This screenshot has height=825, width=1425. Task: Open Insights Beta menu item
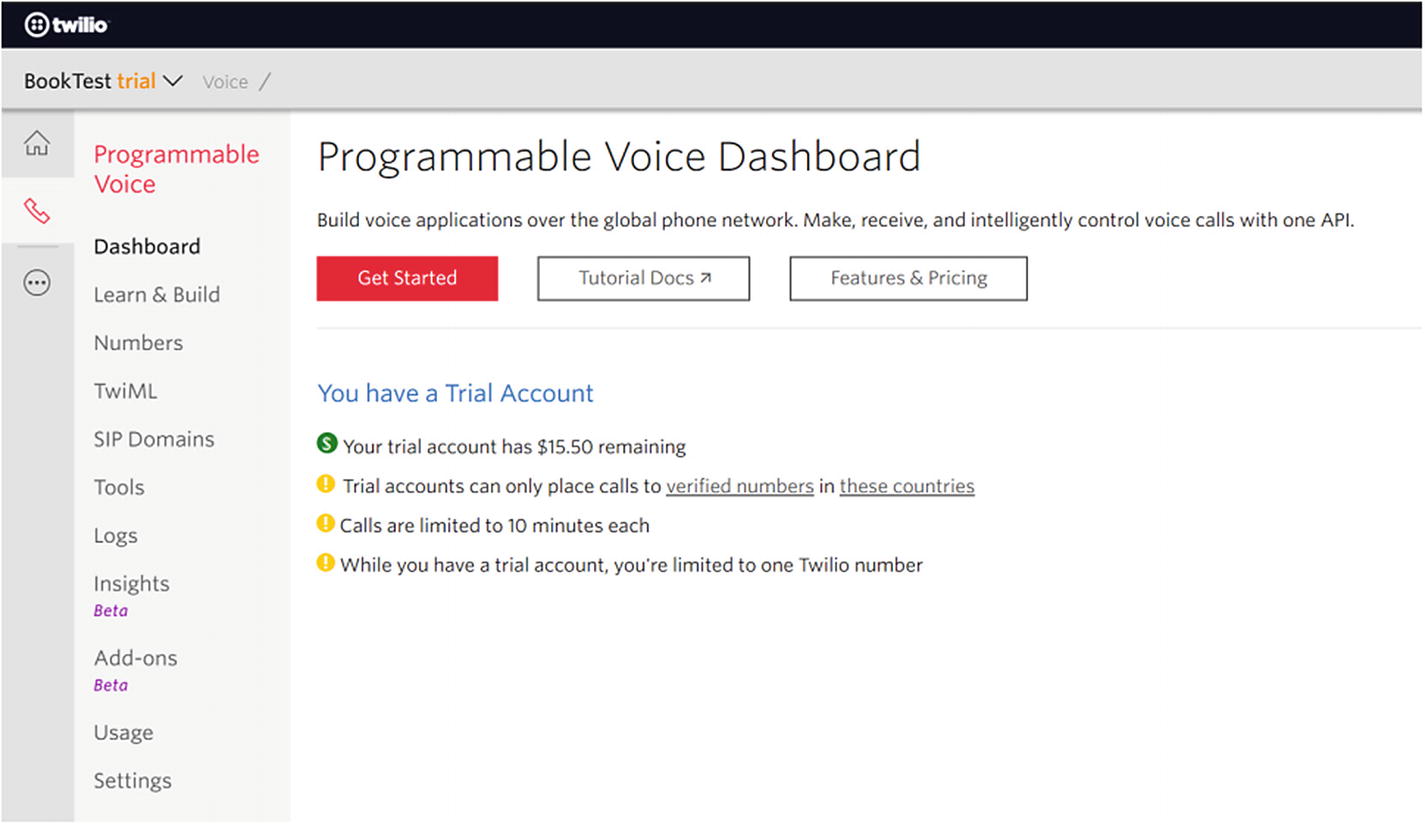coord(131,595)
